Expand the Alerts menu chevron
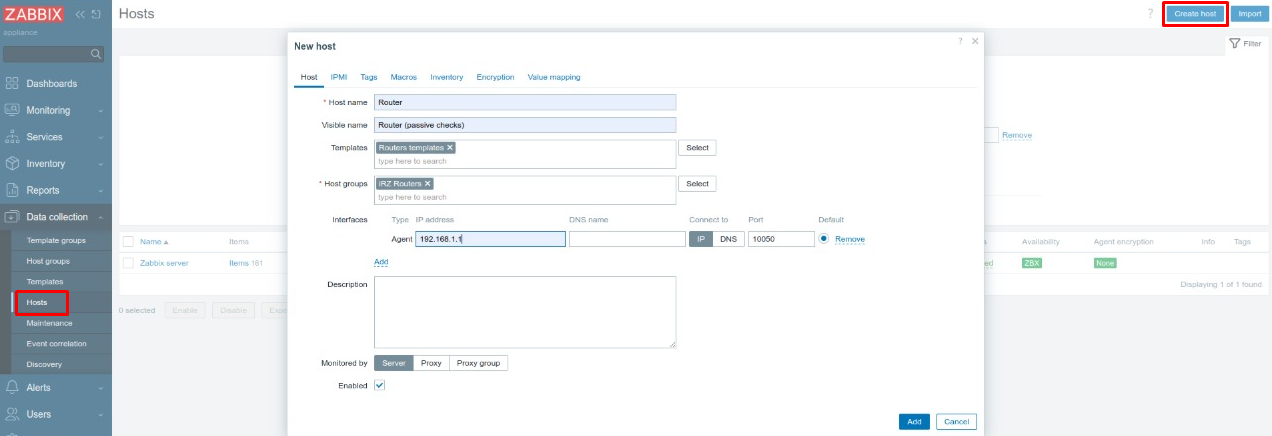The width and height of the screenshot is (1272, 436). (x=101, y=387)
